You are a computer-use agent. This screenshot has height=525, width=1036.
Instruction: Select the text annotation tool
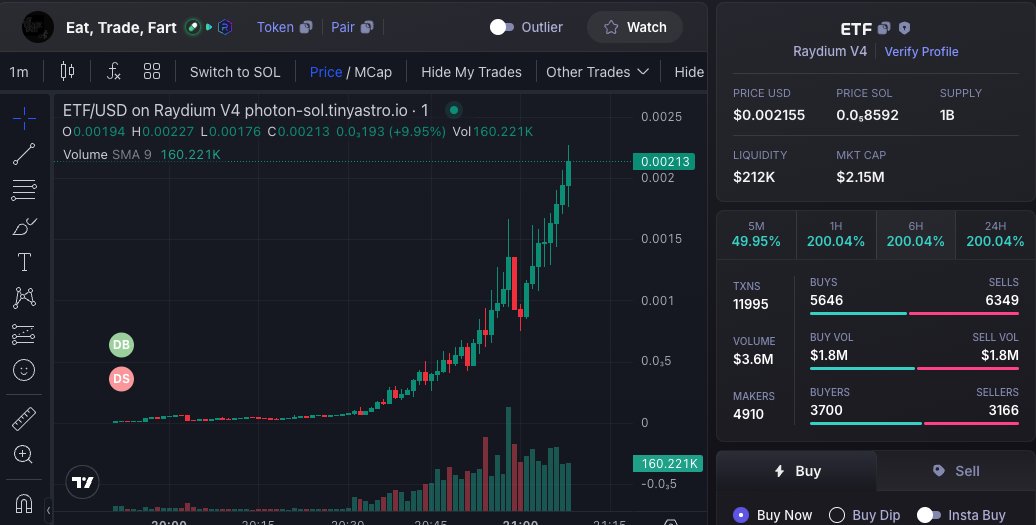click(x=24, y=262)
